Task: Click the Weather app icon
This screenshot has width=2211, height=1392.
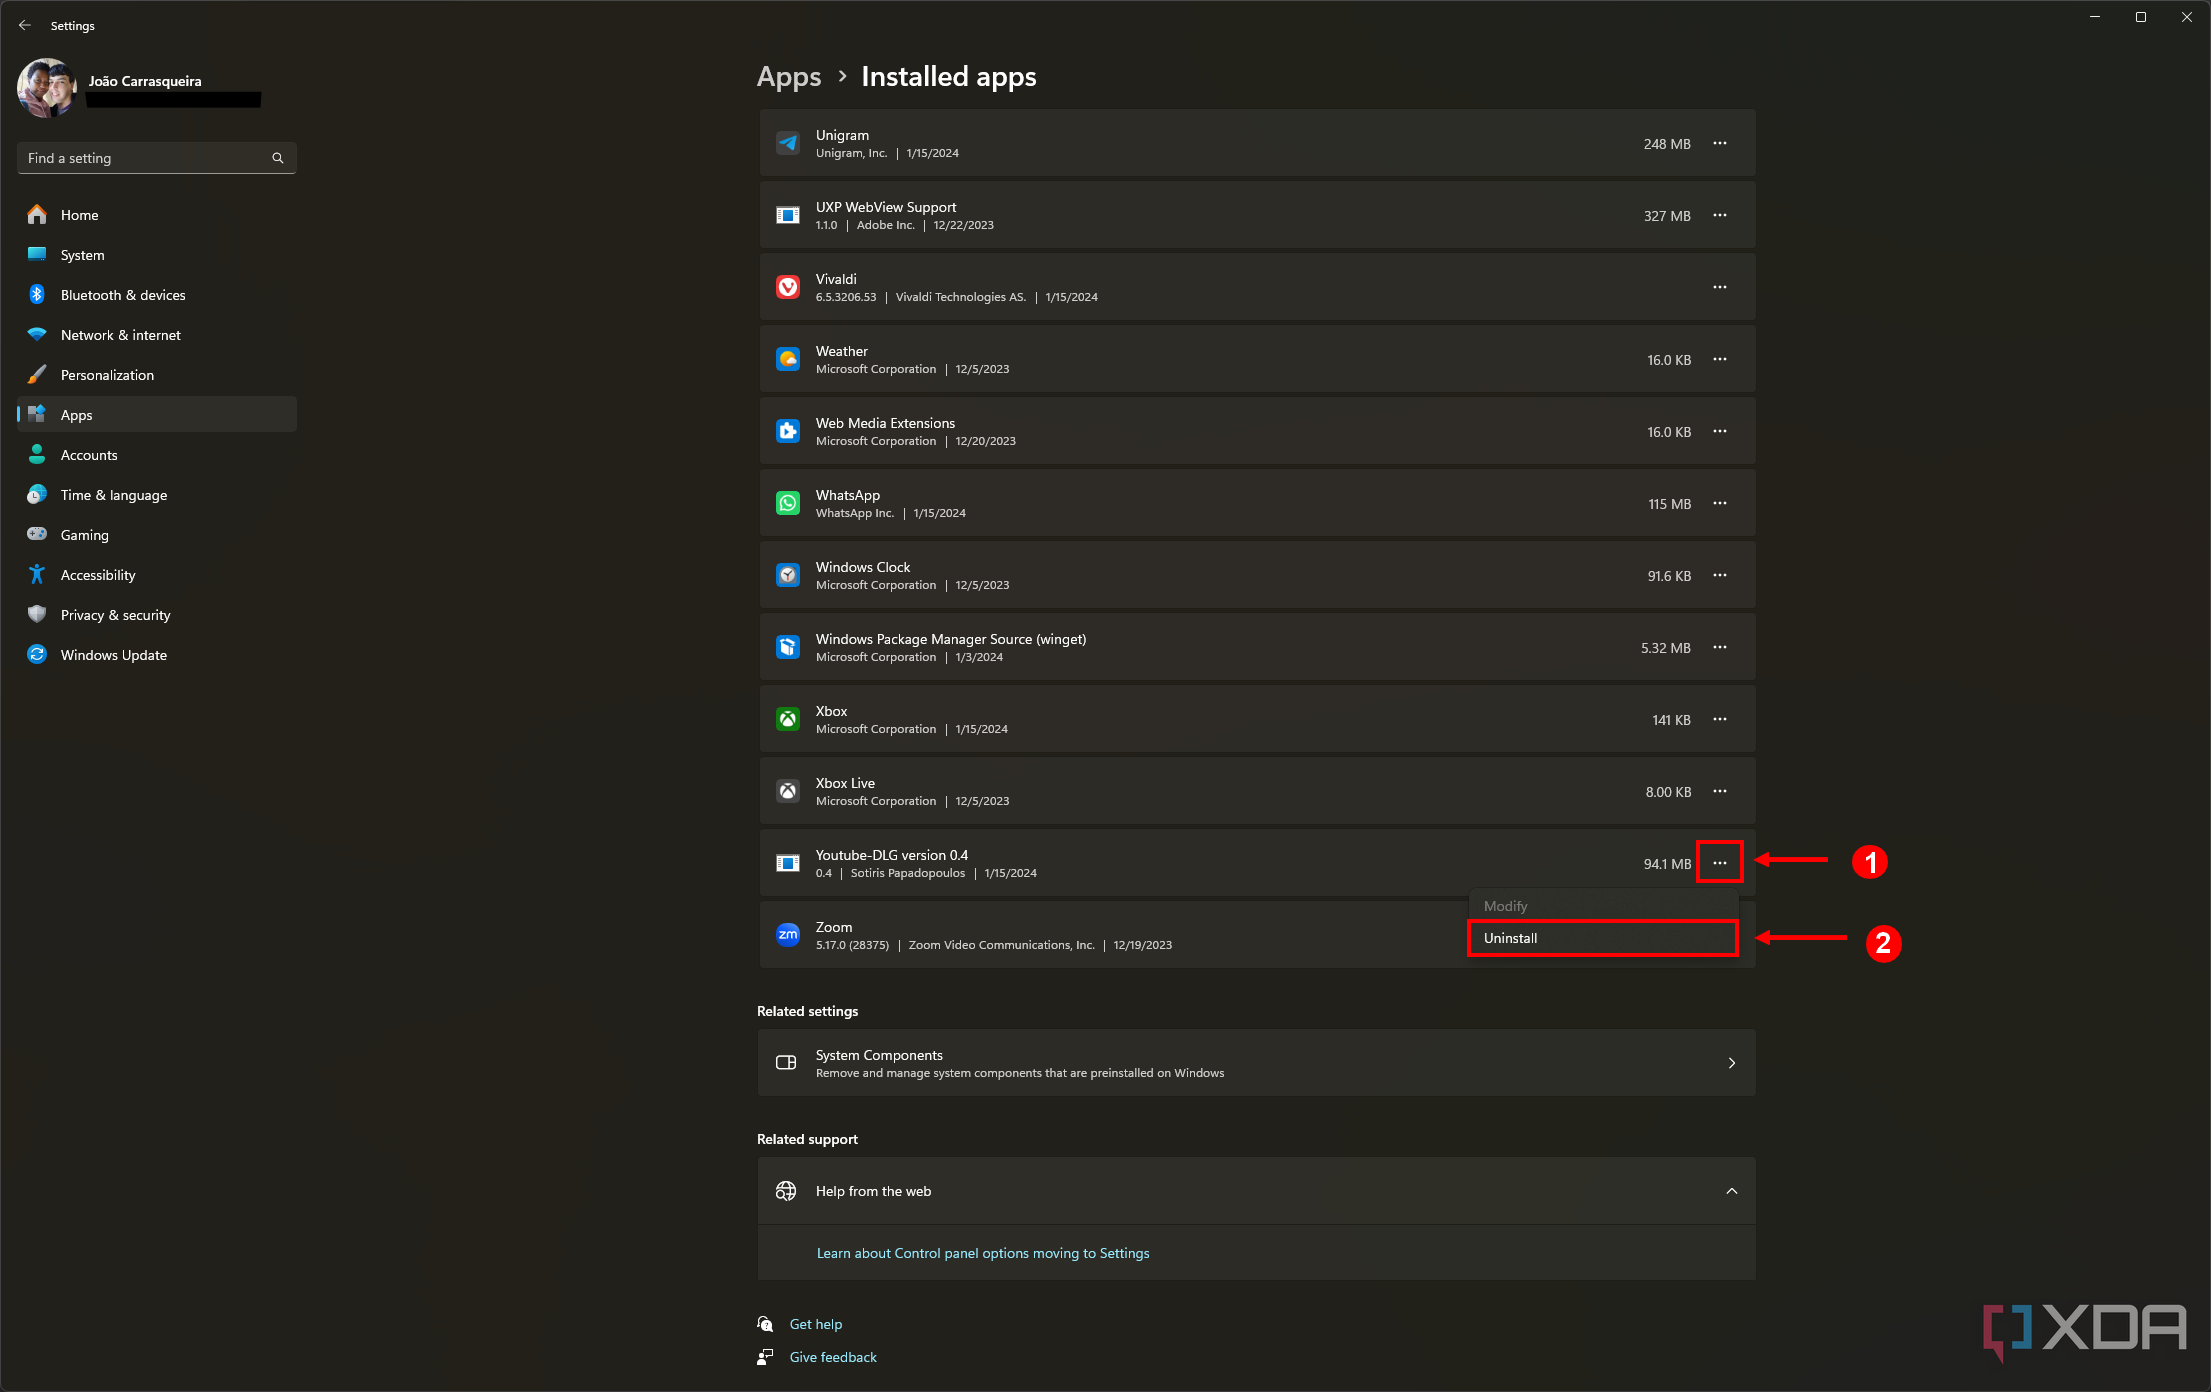Action: [x=788, y=360]
